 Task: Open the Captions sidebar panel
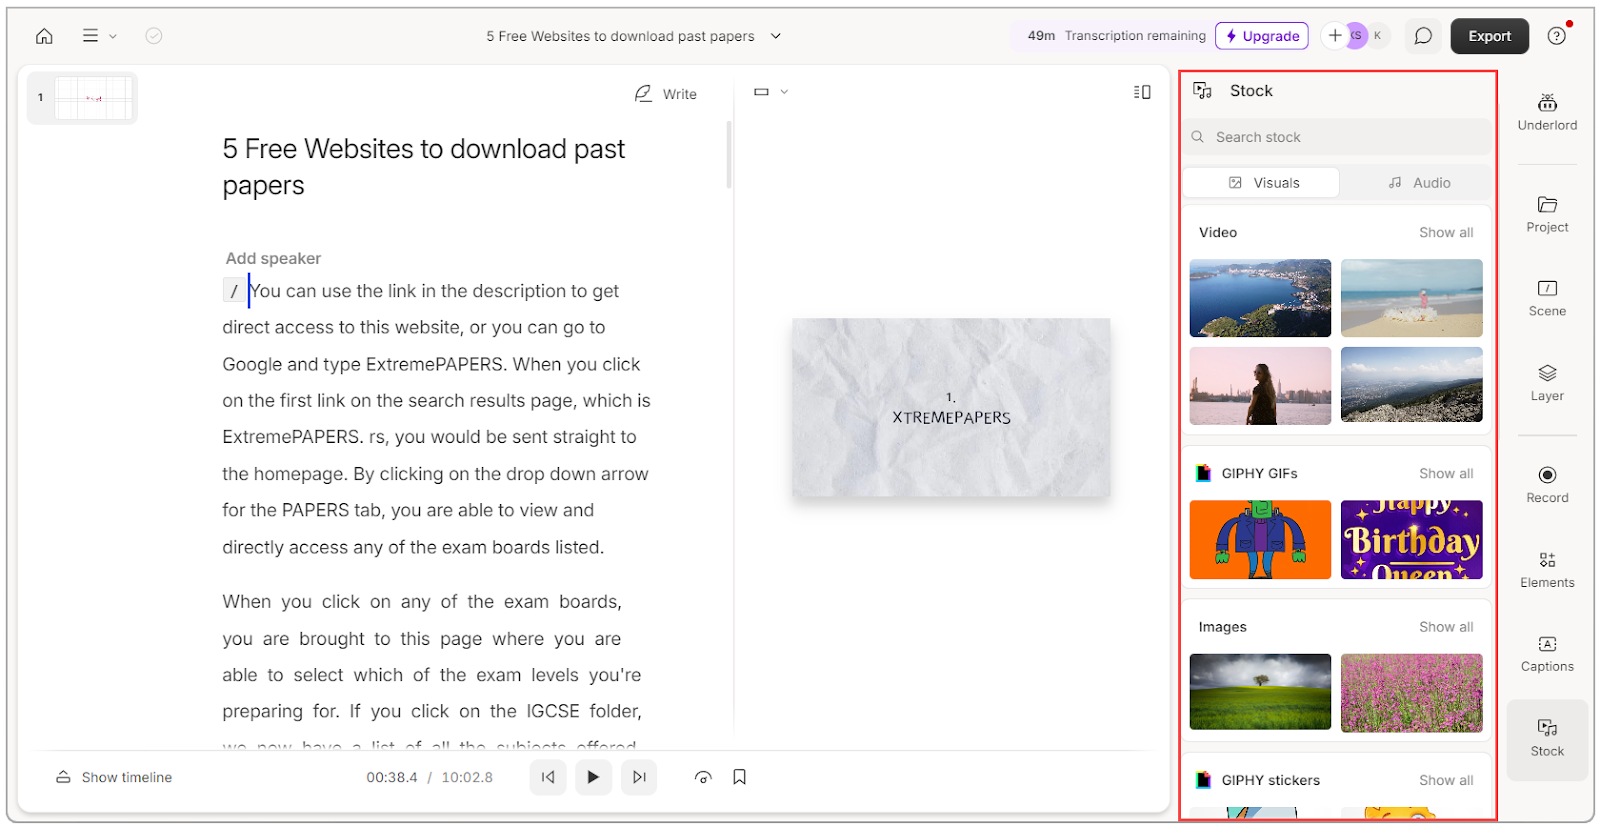pos(1547,653)
